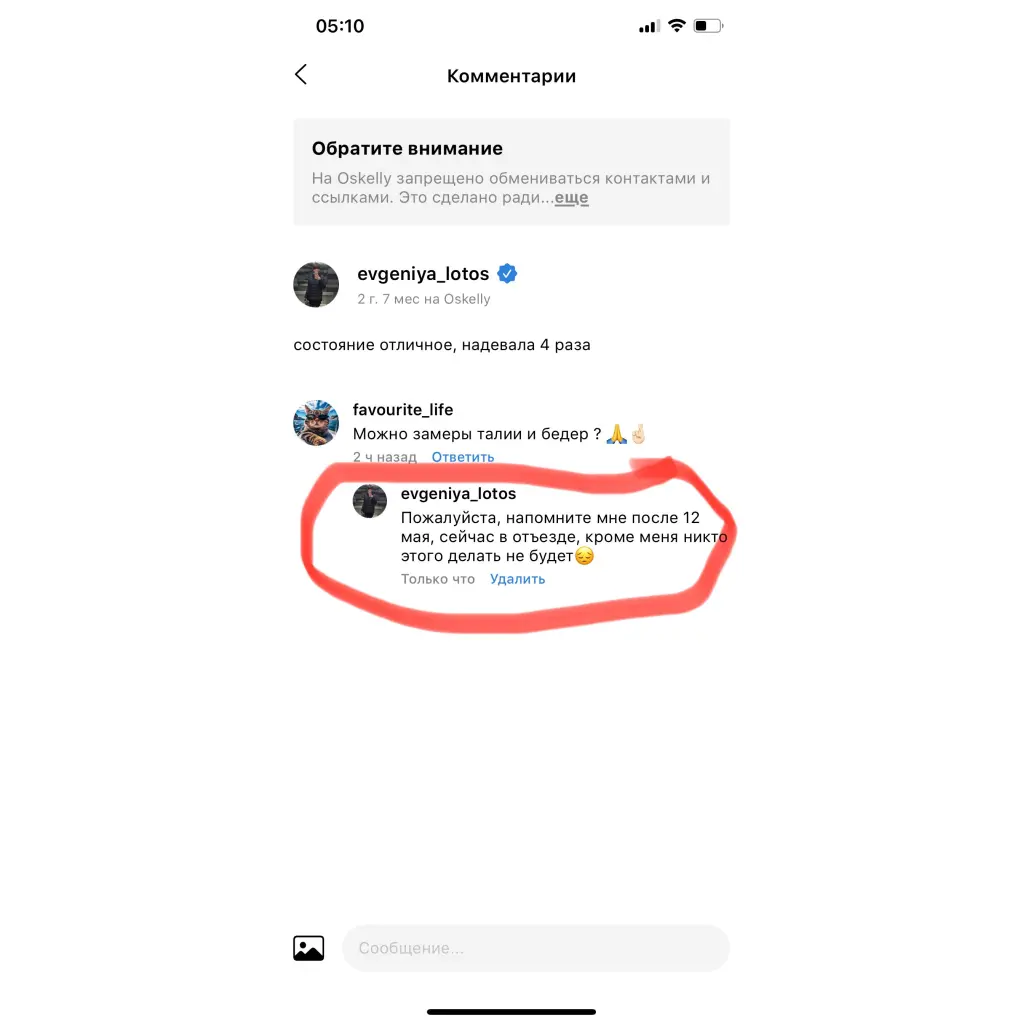Tap the blue verified badge
This screenshot has width=1024, height=1024.
(x=507, y=274)
